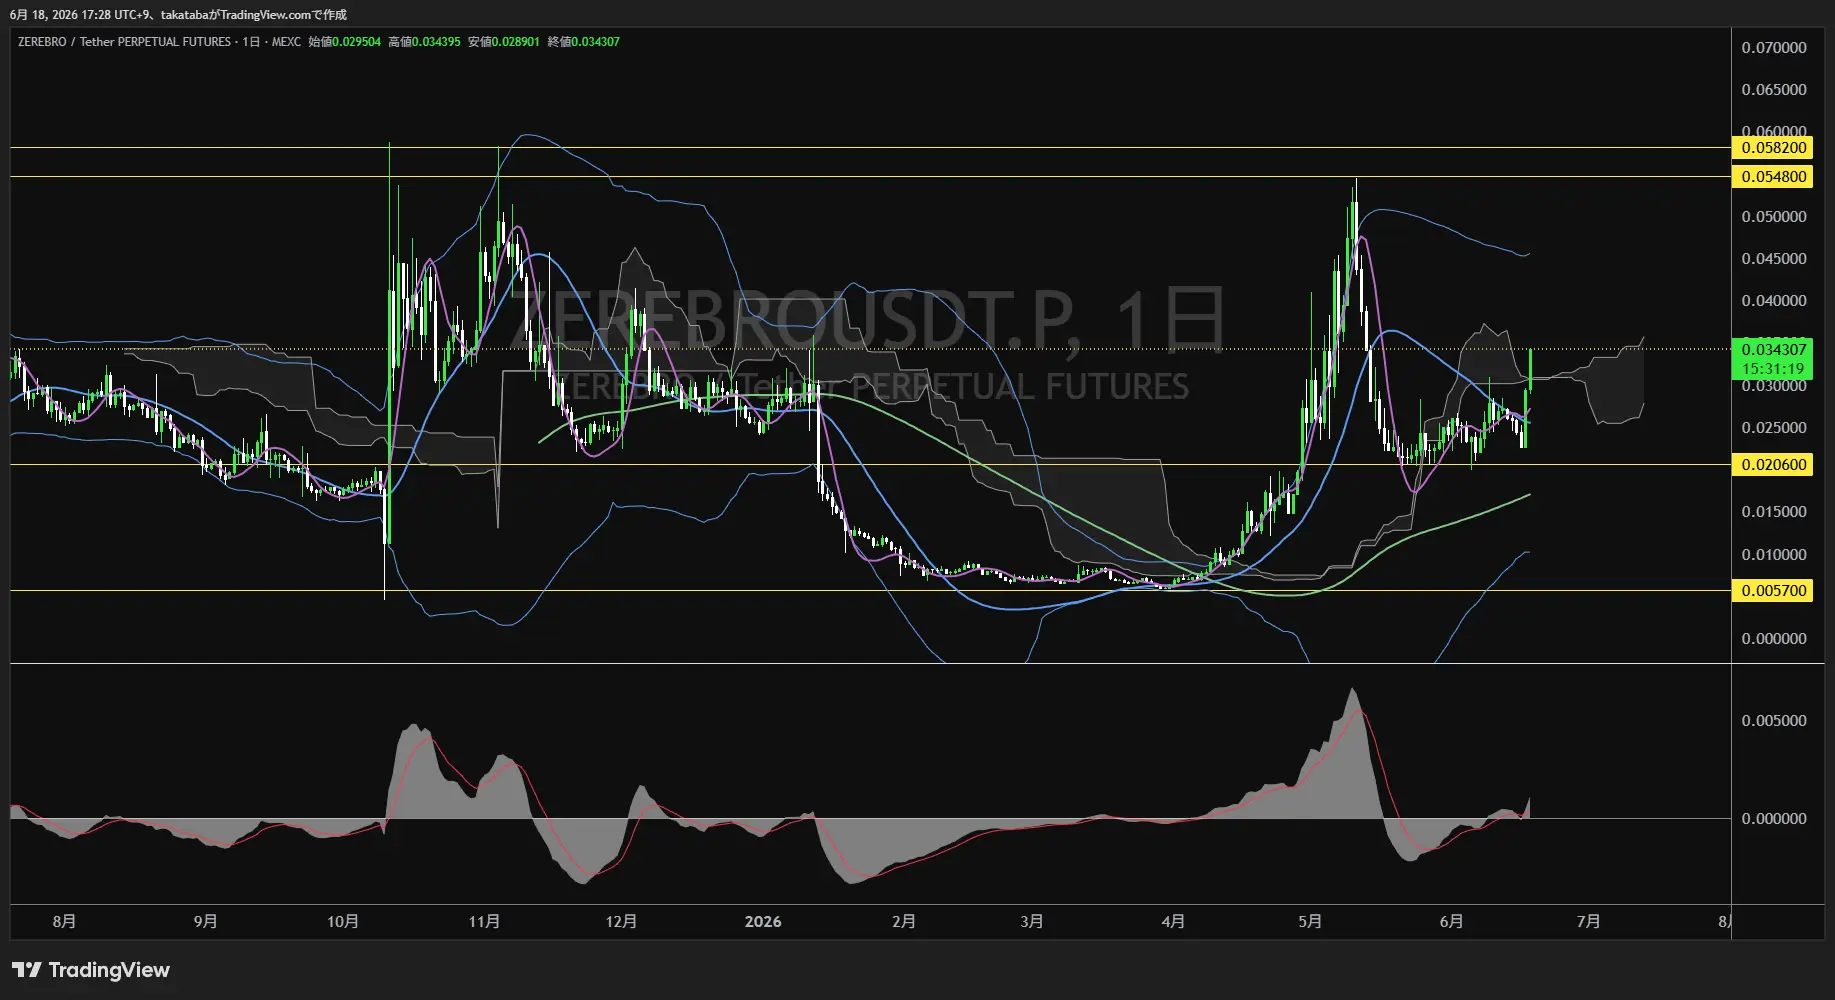Click the 0.065000 price axis label
Image resolution: width=1835 pixels, height=1000 pixels.
tap(1773, 90)
